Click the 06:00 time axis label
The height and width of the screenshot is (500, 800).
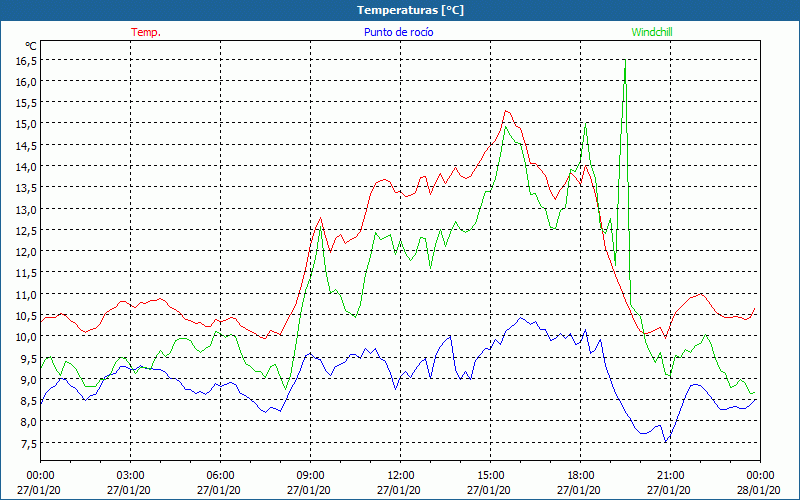[x=220, y=476]
